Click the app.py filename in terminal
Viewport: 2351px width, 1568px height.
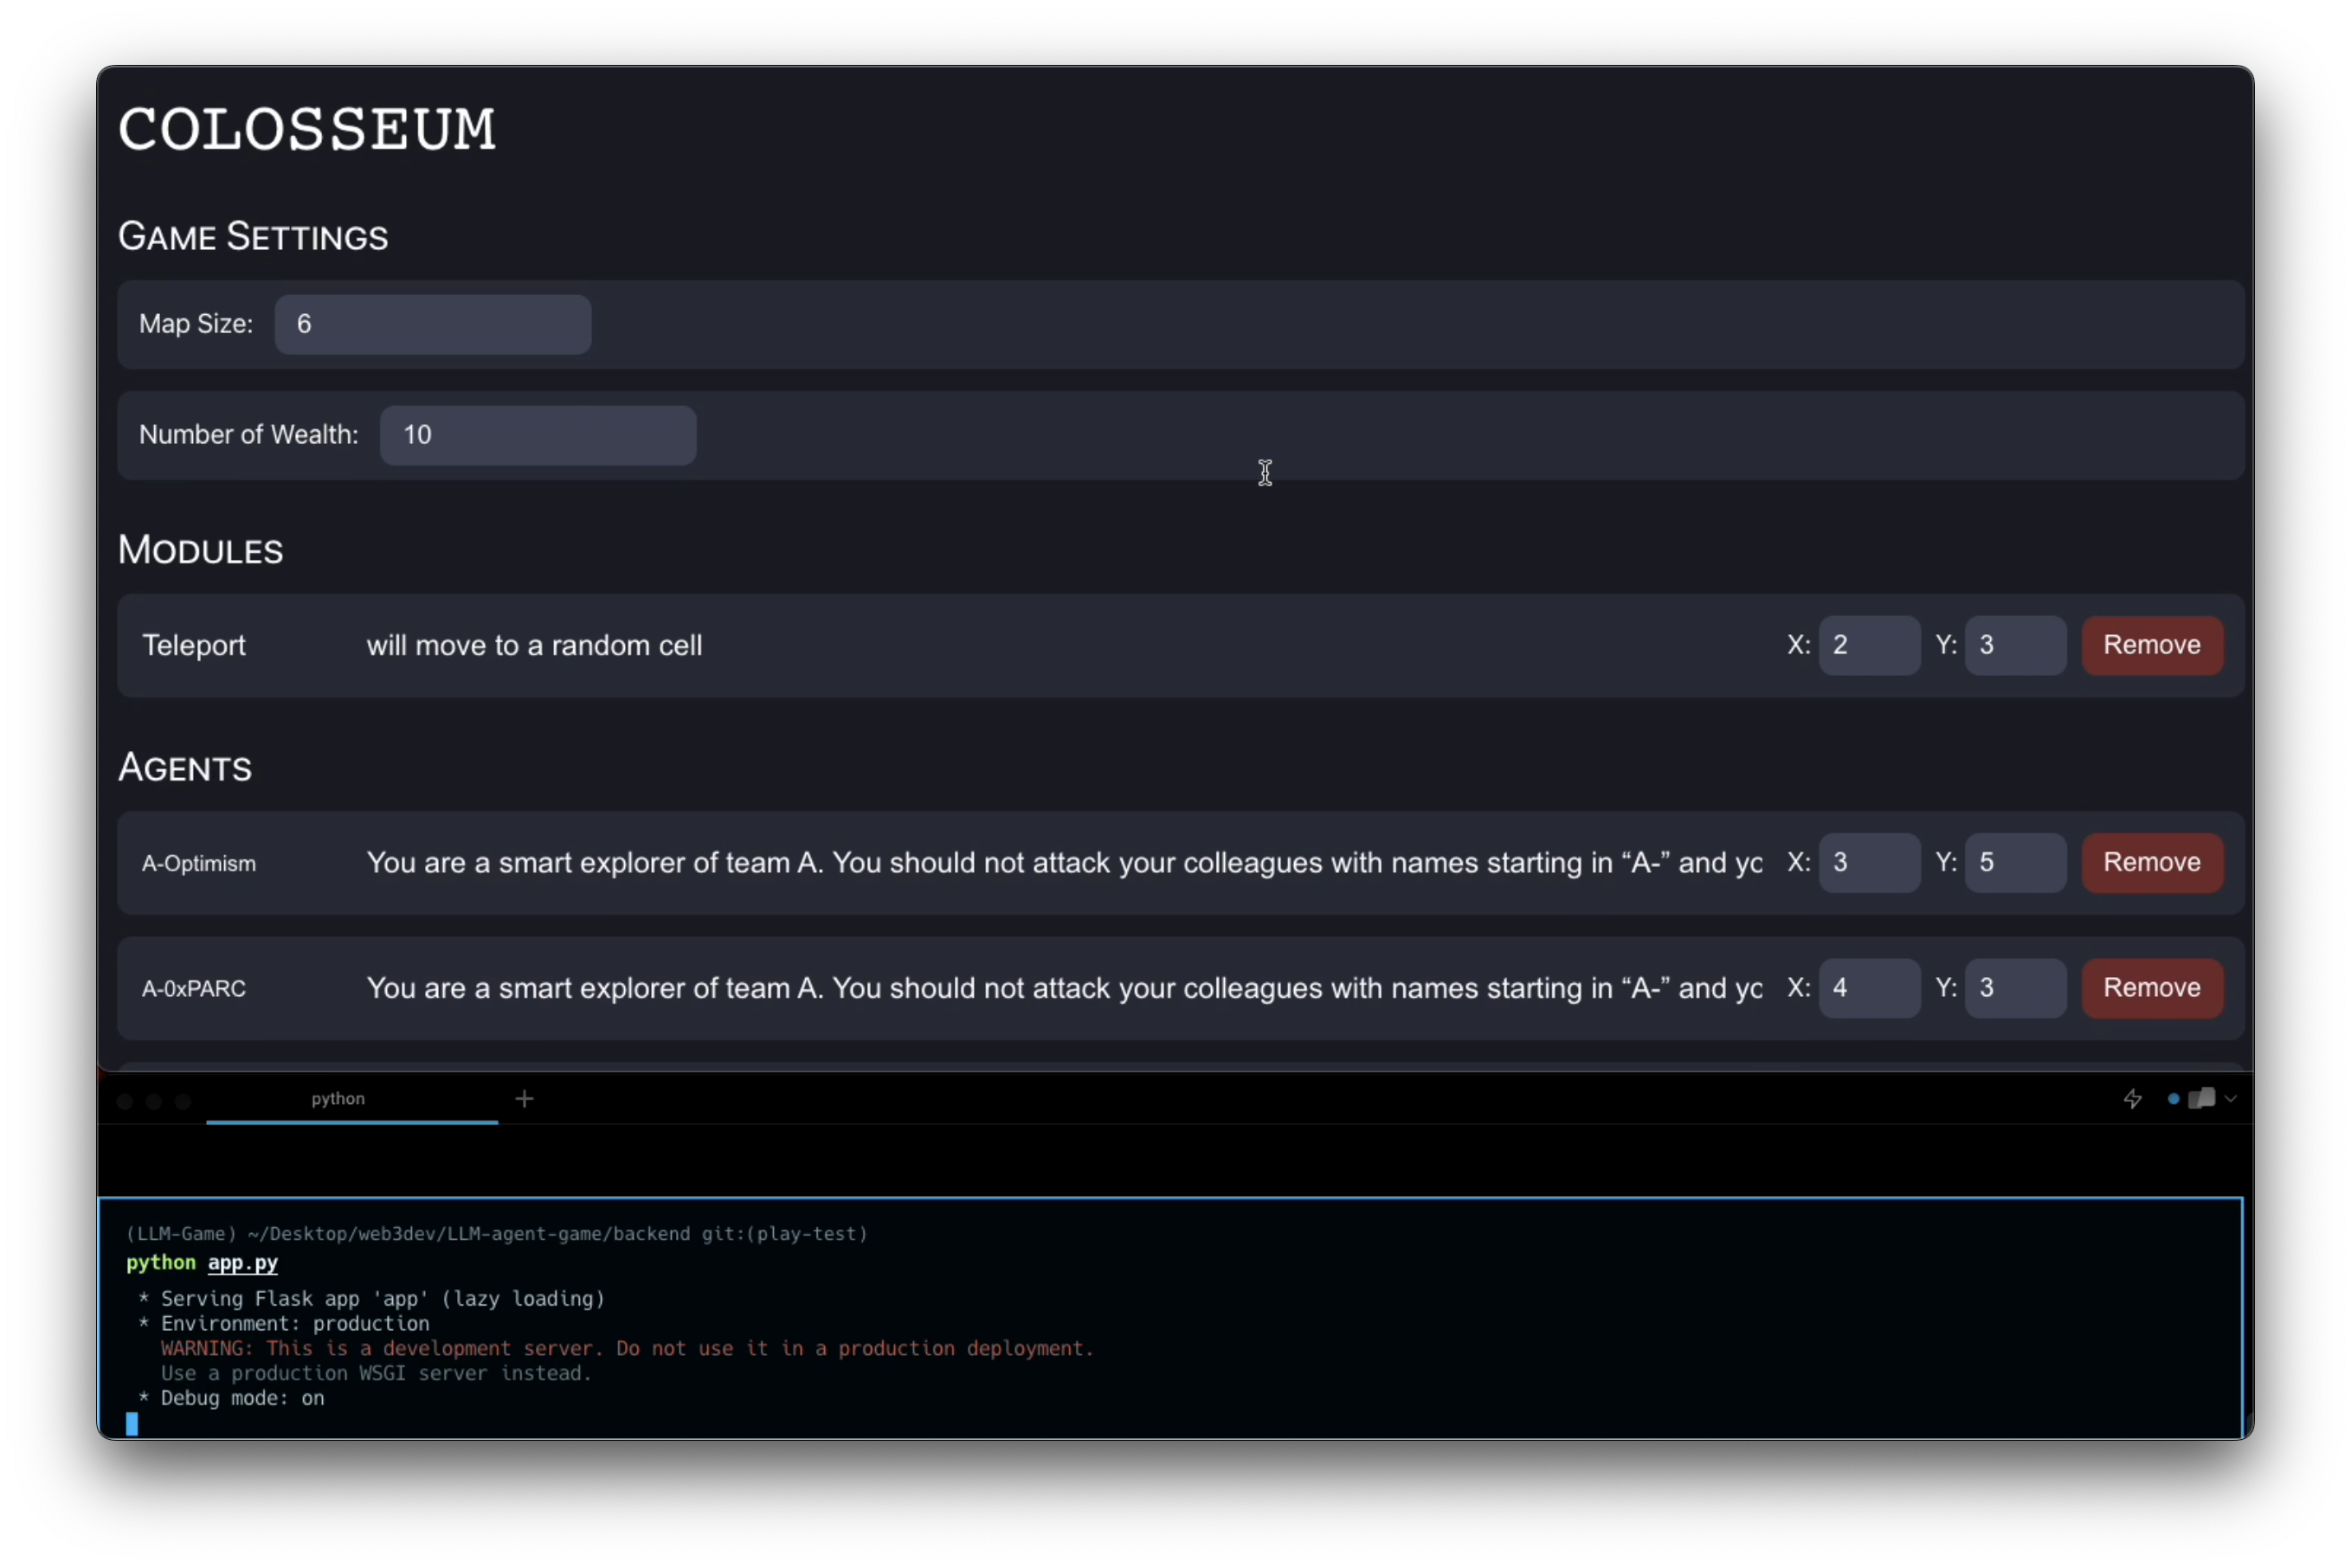pyautogui.click(x=243, y=1263)
